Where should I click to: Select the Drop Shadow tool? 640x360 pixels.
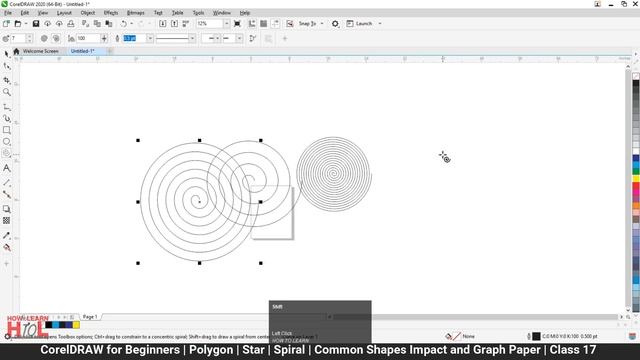[7, 209]
